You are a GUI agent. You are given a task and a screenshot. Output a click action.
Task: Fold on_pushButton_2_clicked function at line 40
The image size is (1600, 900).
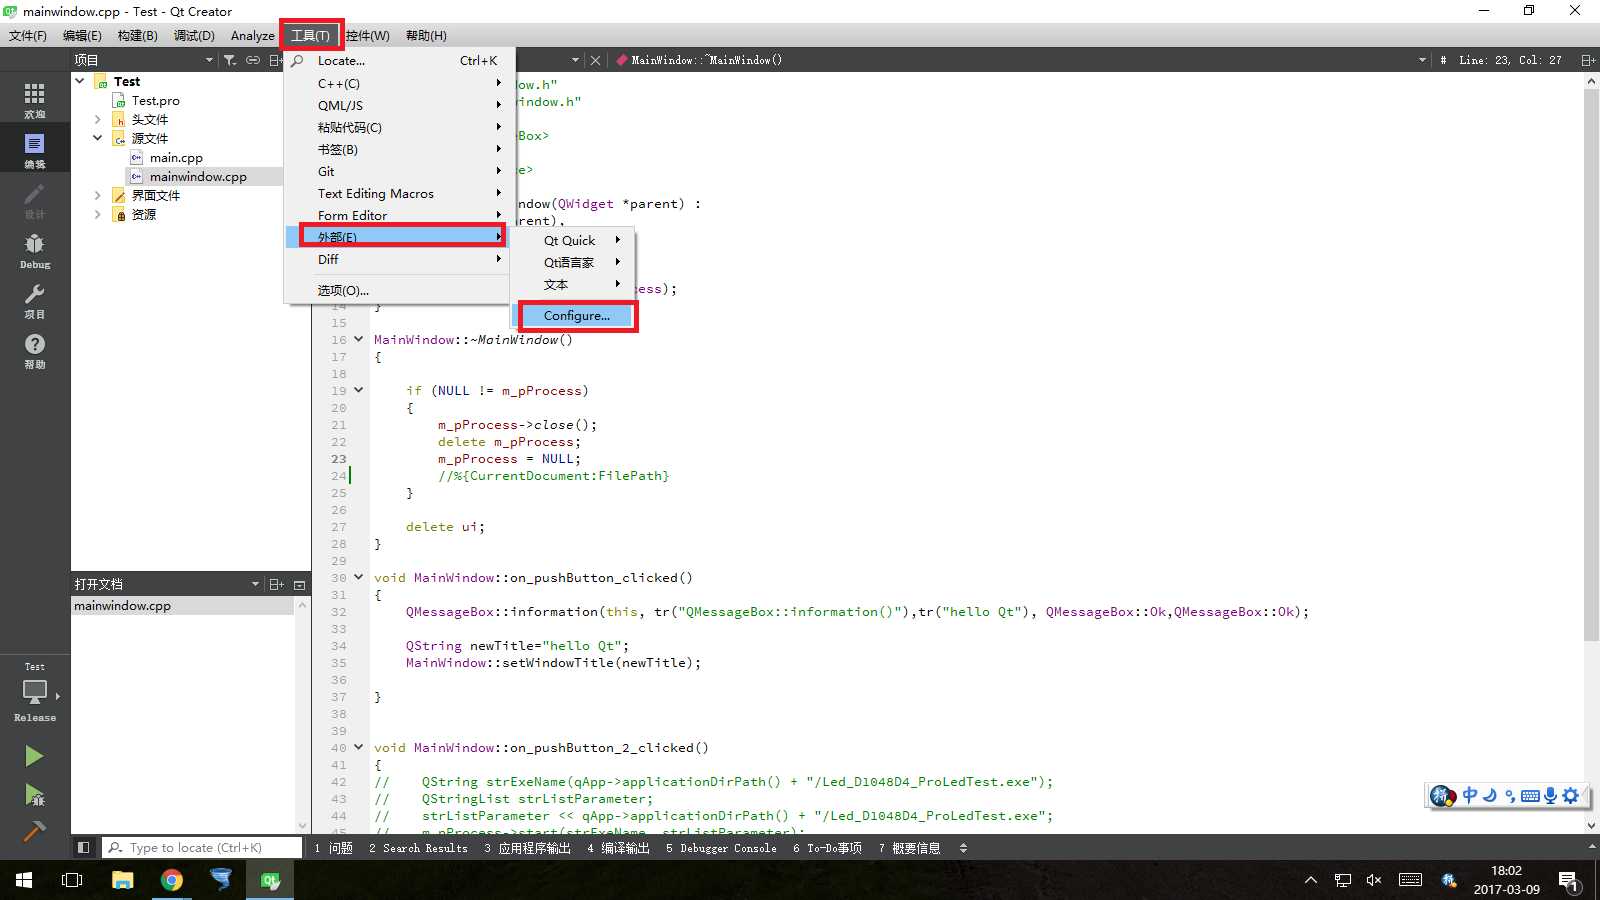click(358, 747)
